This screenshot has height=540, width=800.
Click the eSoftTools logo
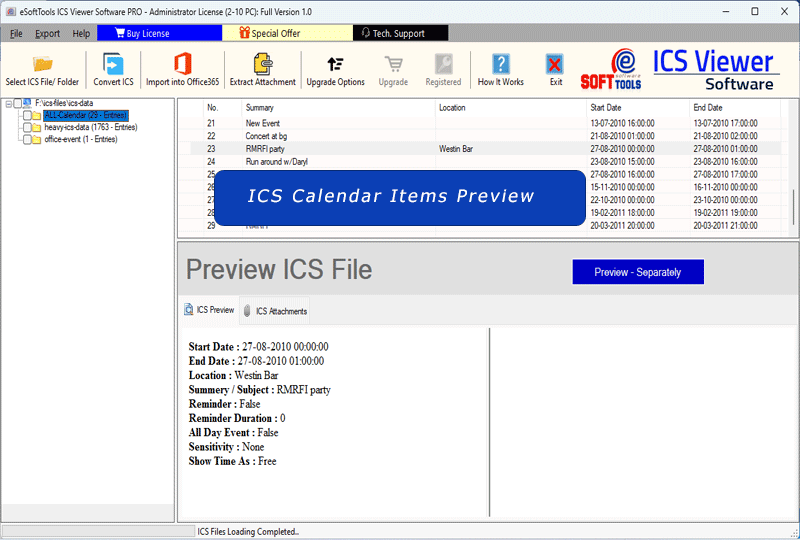click(x=611, y=70)
